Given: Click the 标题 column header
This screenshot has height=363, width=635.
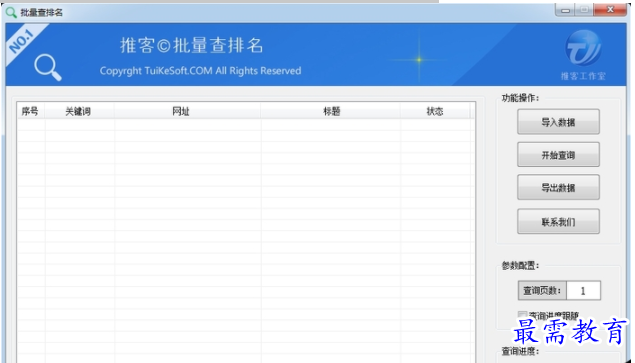Looking at the screenshot, I should 331,111.
